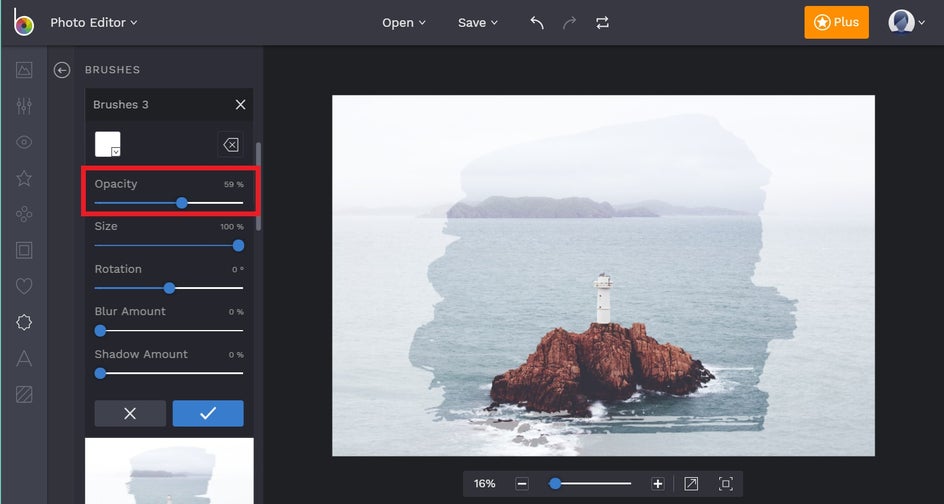Viewport: 944px width, 504px height.
Task: Toggle fullscreen view icon in zoom bar
Action: tap(691, 484)
